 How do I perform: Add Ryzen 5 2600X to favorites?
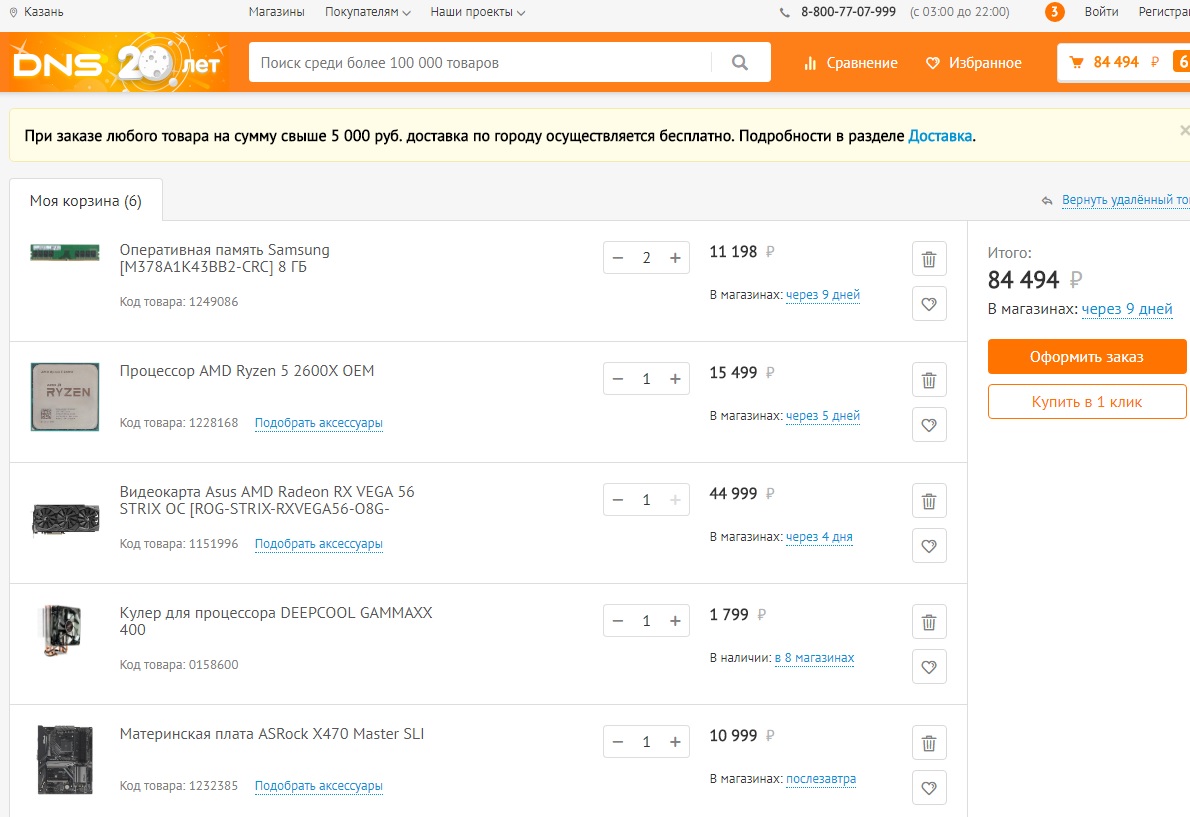[x=929, y=425]
